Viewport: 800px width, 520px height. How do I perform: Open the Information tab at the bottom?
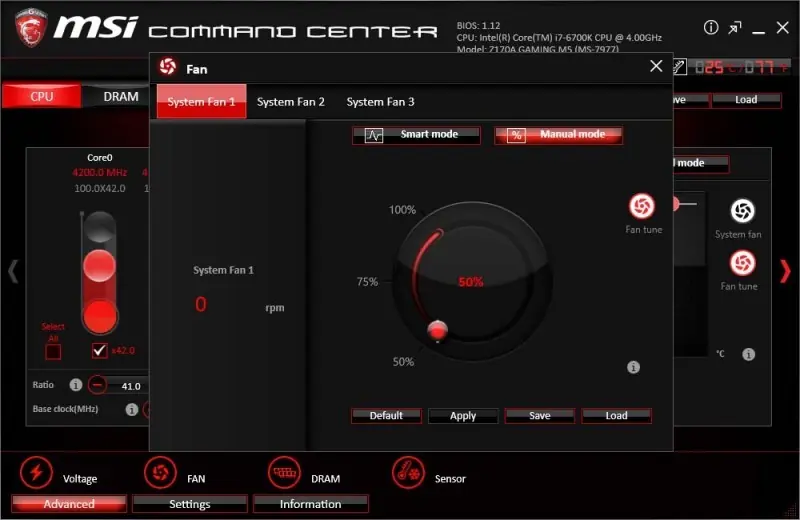click(x=310, y=504)
